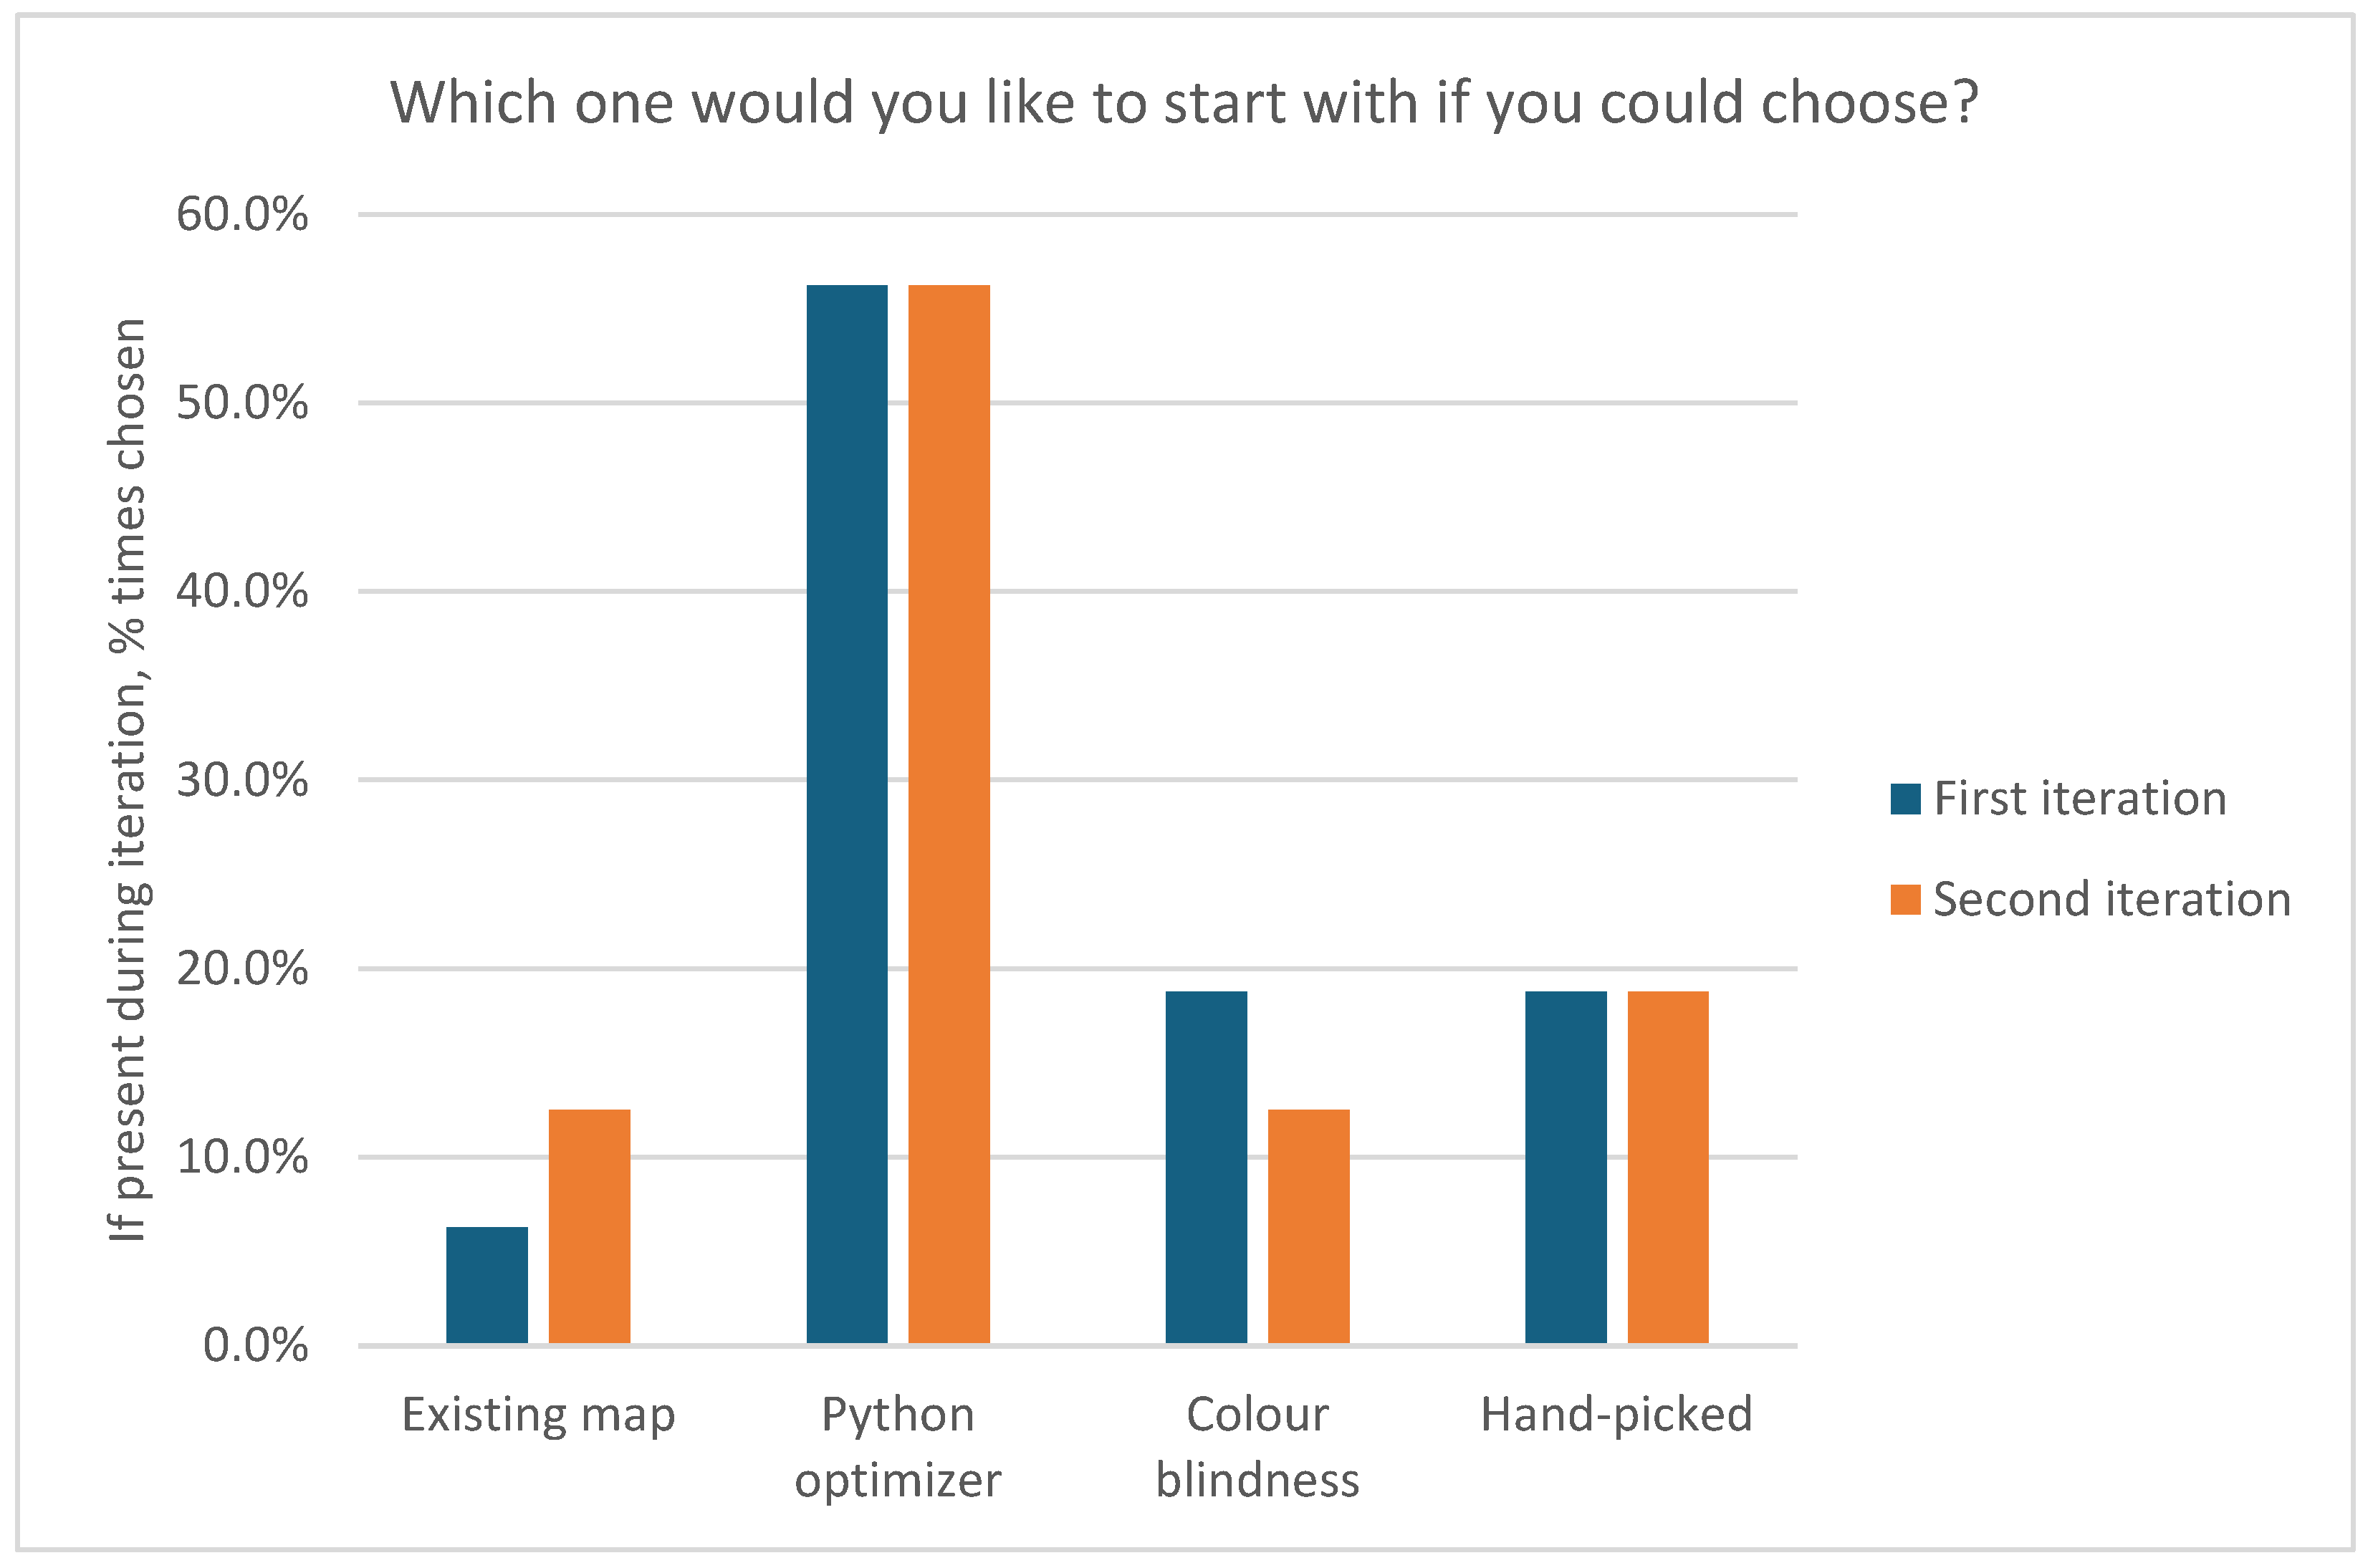Click the Existing map axis label

coord(538,1416)
